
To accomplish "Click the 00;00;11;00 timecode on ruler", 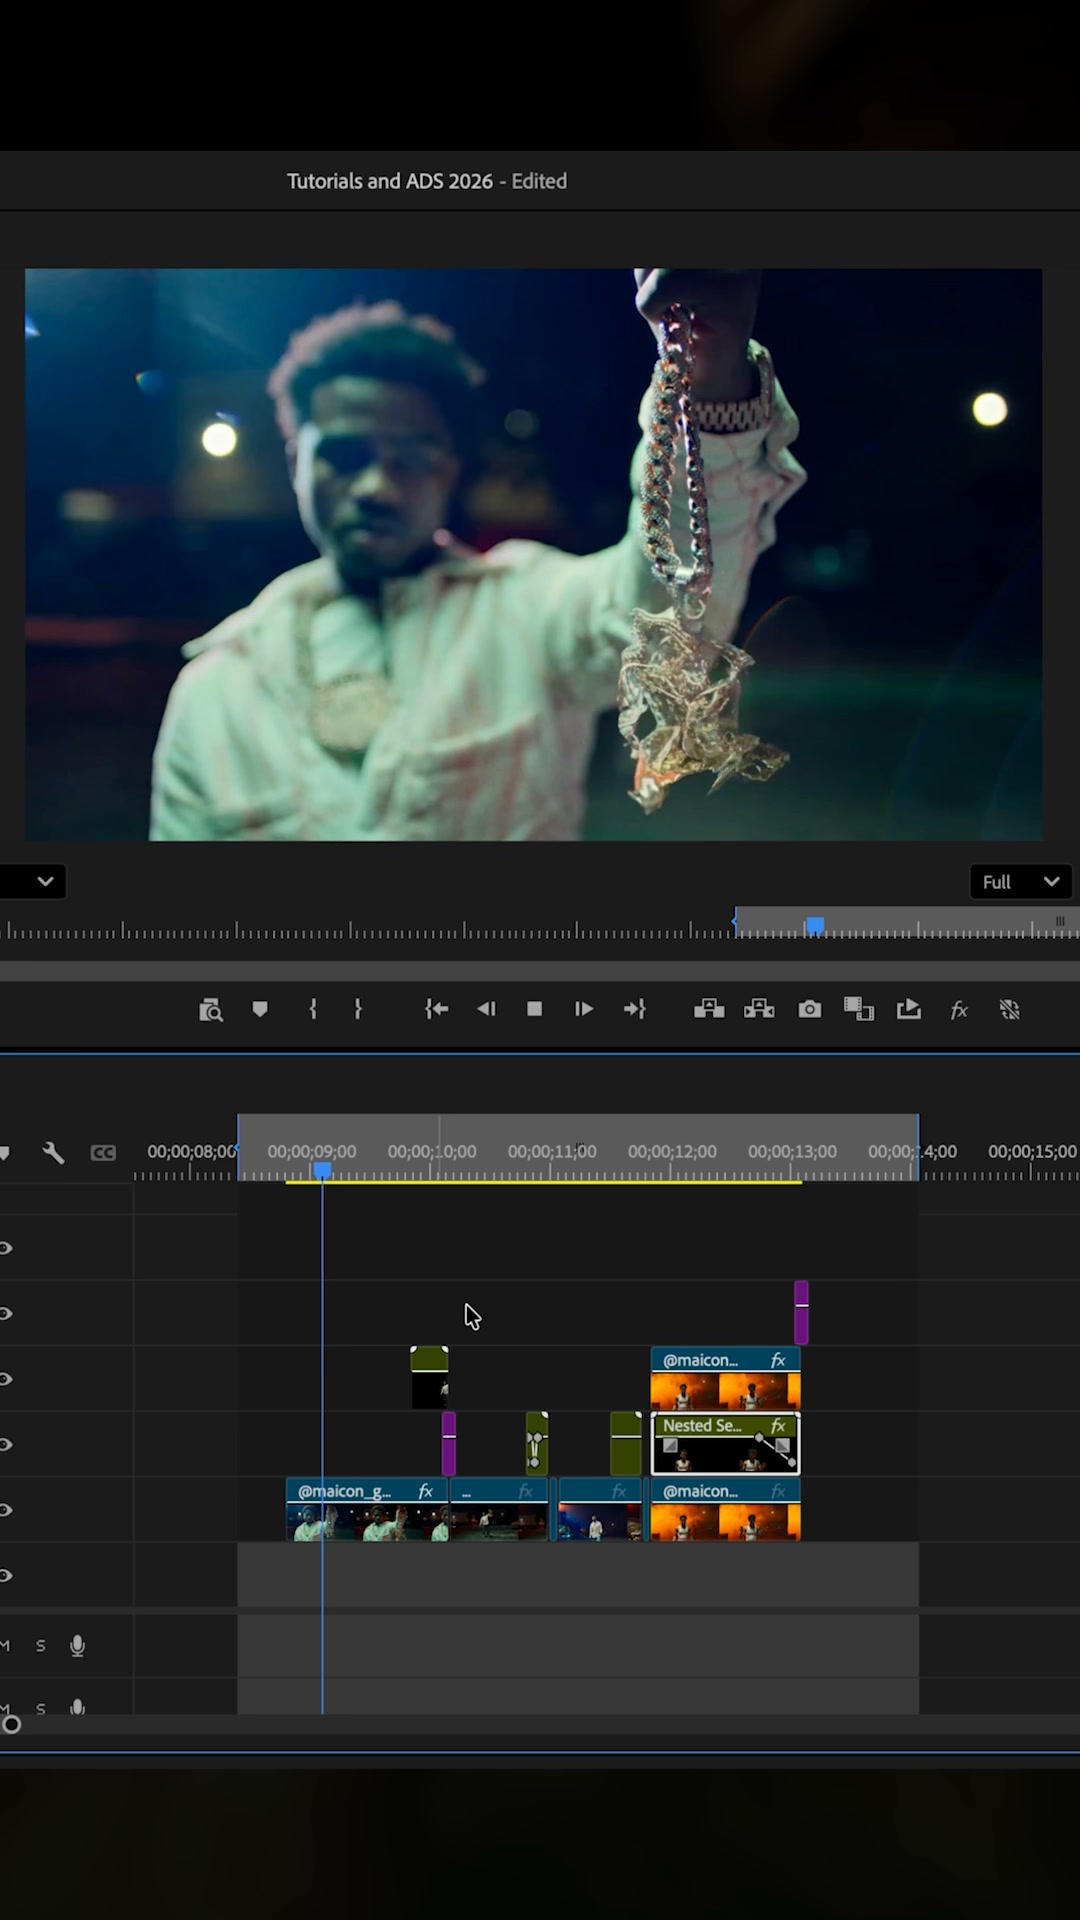I will [x=552, y=1151].
